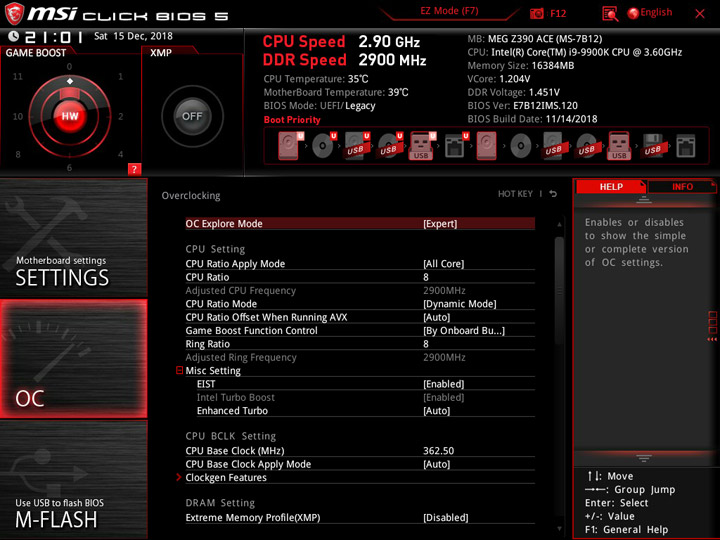Take a screenshot with the F12 camera icon
Screen dimensions: 720x540
537,13
